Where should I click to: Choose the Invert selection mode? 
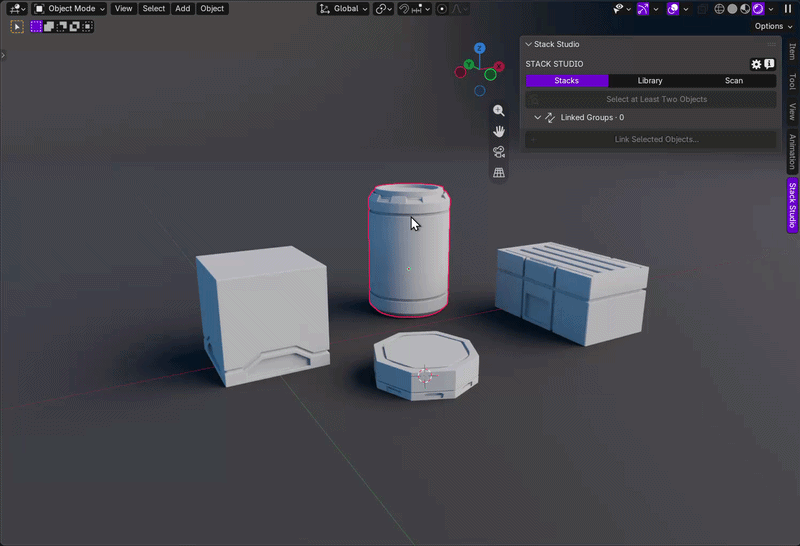point(74,27)
